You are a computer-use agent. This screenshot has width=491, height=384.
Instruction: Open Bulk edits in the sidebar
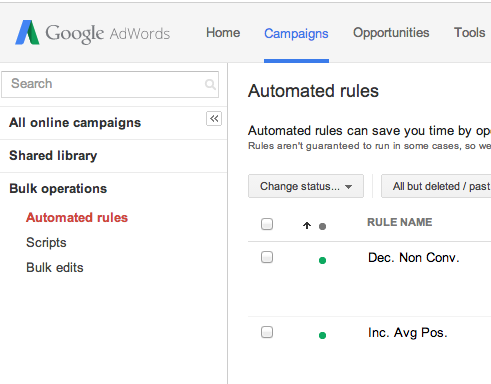(55, 267)
